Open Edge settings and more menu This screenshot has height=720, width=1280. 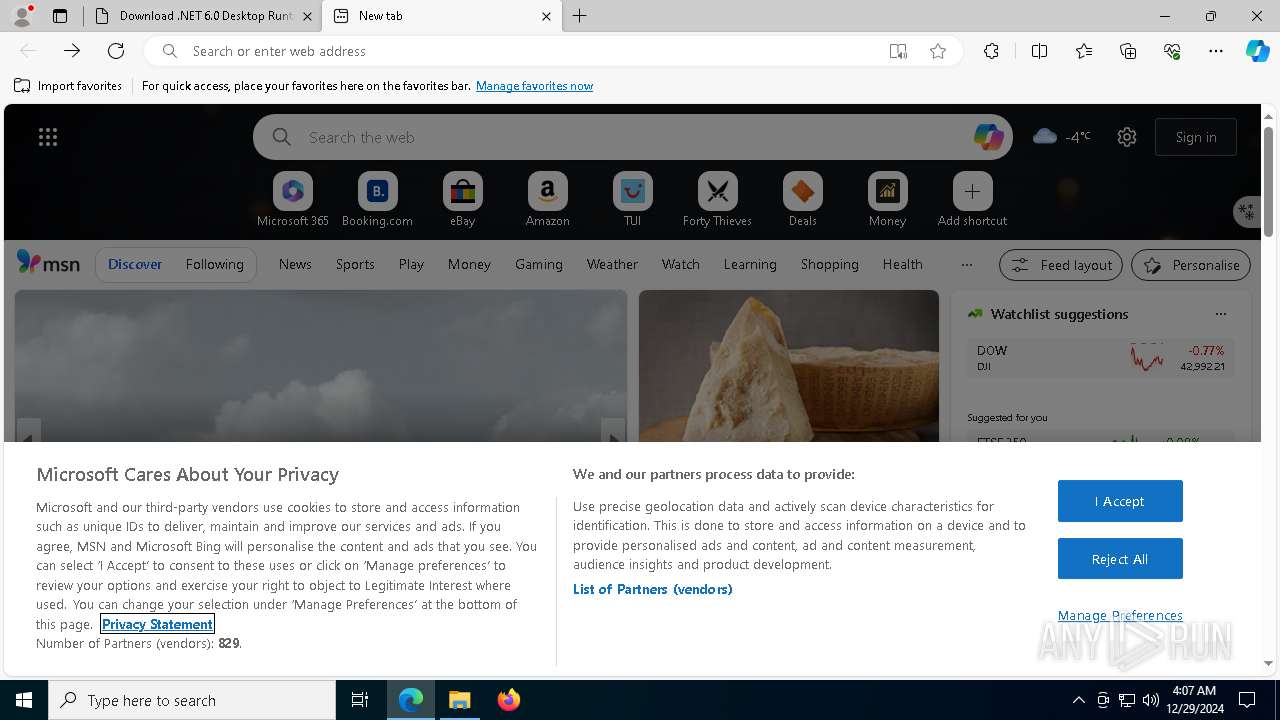click(x=1216, y=51)
